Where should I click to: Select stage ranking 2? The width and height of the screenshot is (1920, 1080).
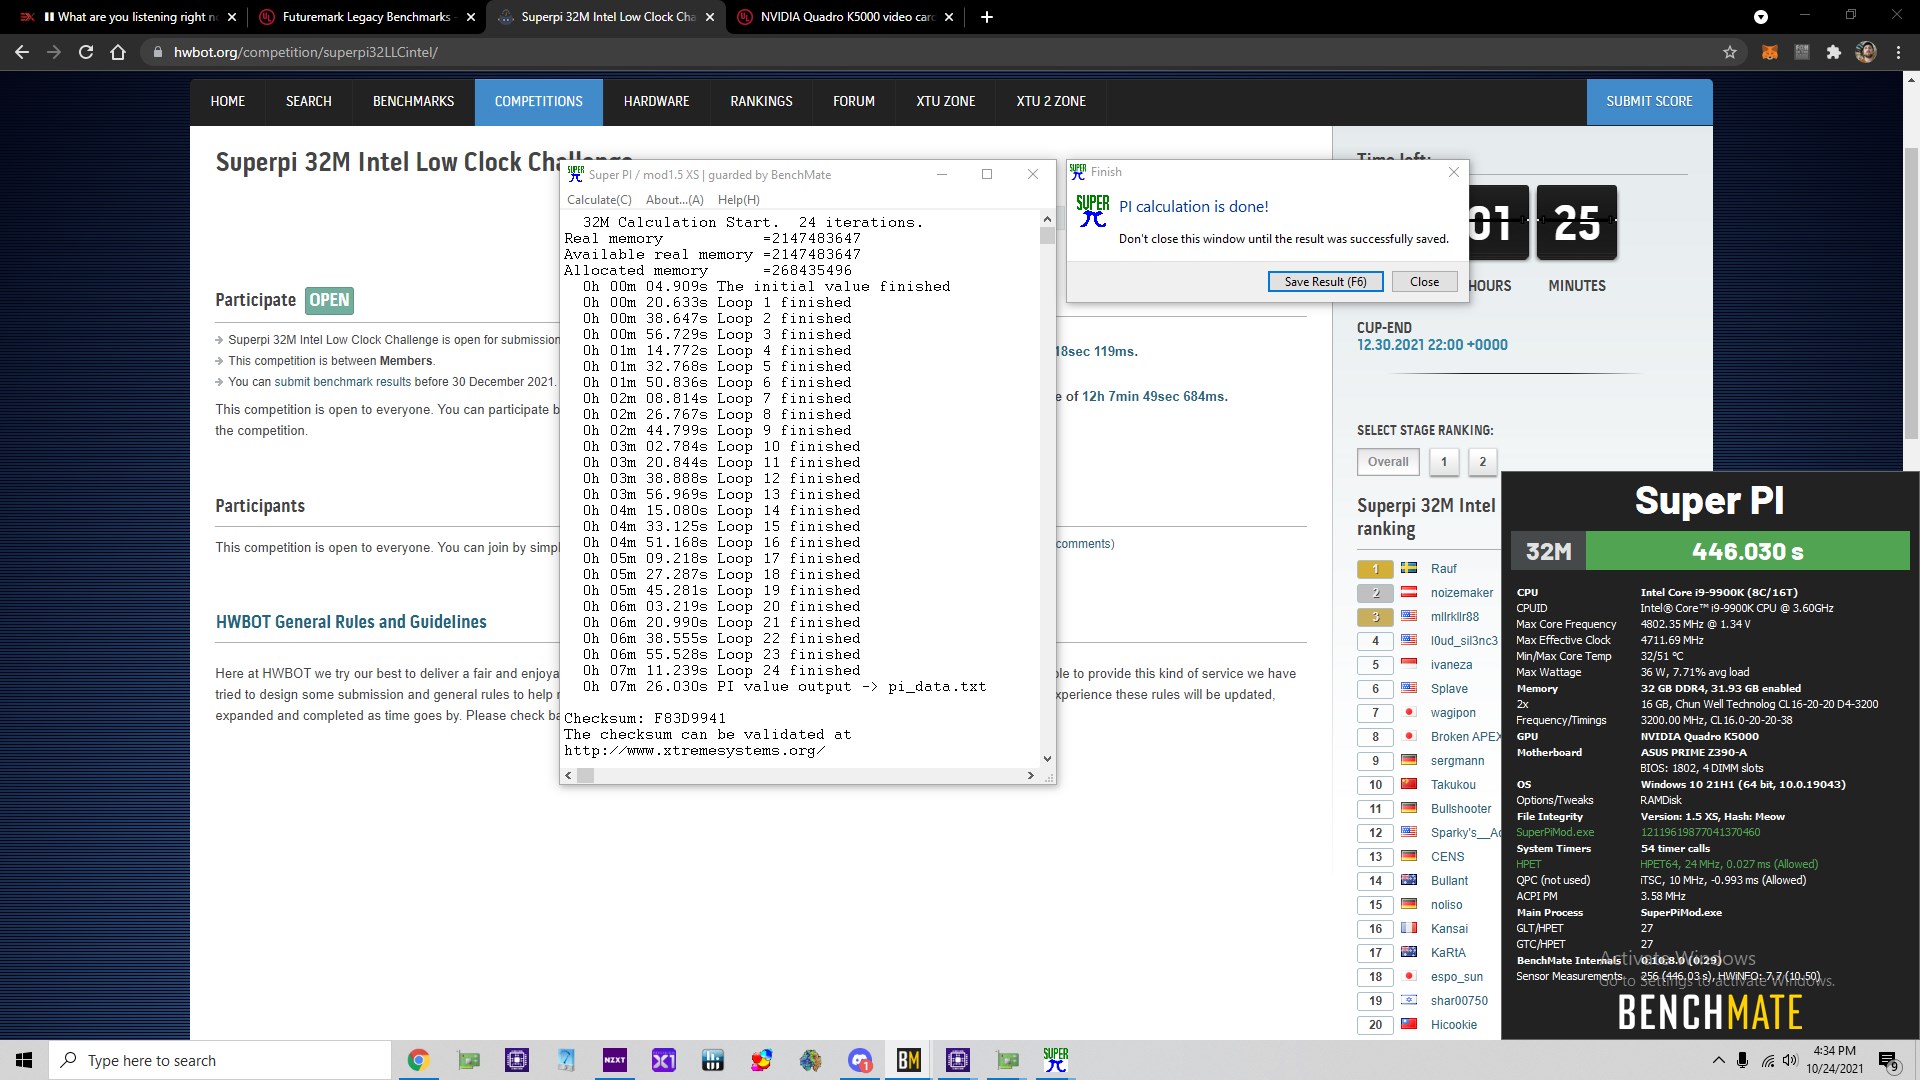coord(1482,461)
